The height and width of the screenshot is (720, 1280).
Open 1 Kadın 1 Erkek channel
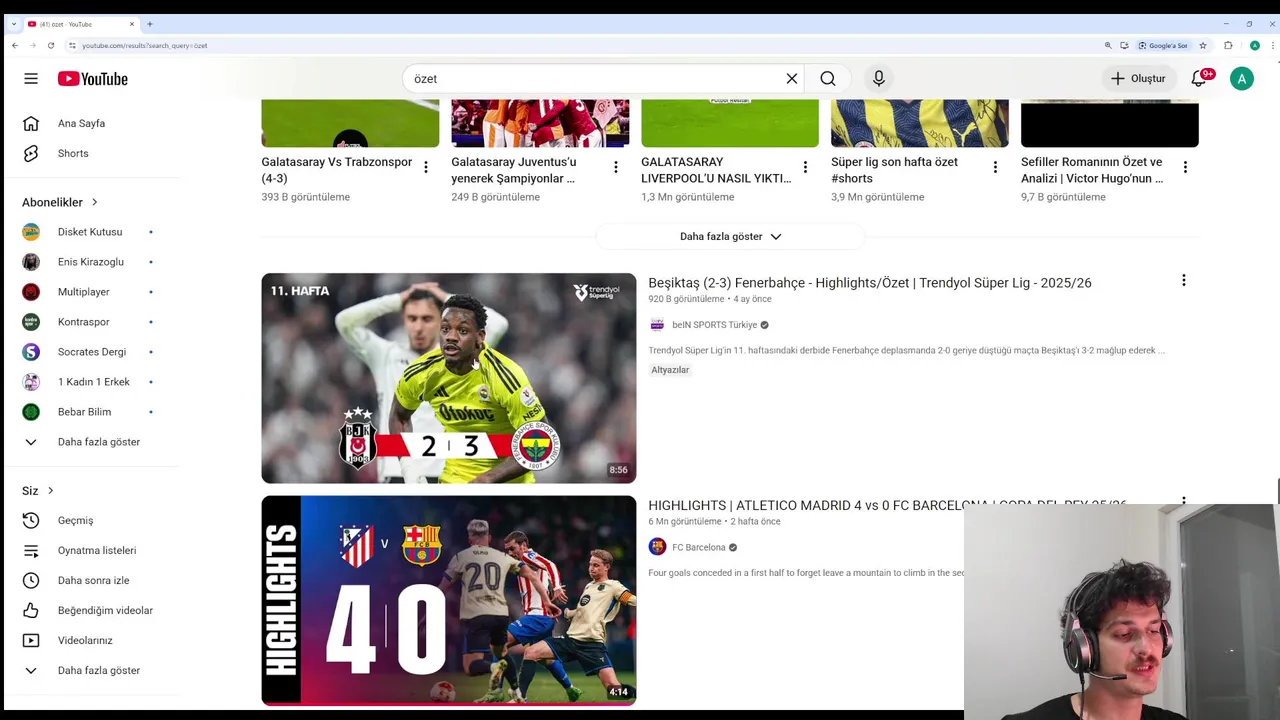(x=92, y=382)
